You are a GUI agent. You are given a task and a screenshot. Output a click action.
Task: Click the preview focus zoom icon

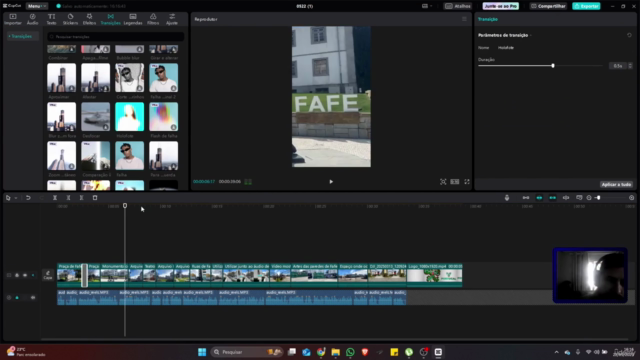[x=443, y=182]
